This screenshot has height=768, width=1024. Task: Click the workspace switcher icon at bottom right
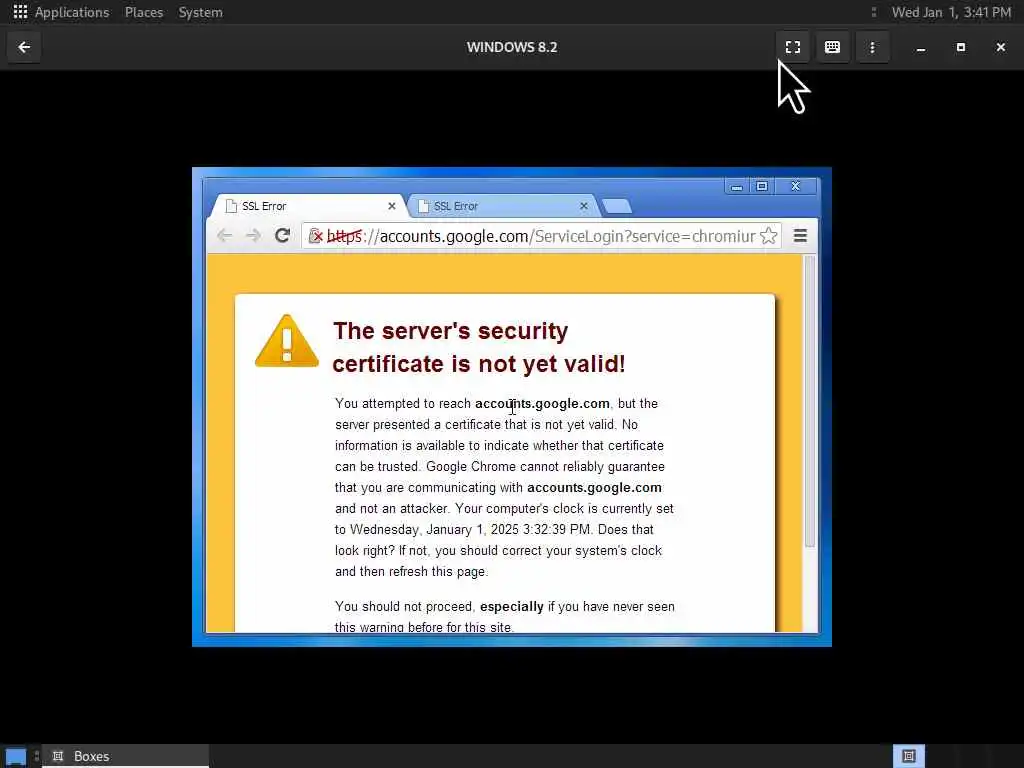[908, 756]
